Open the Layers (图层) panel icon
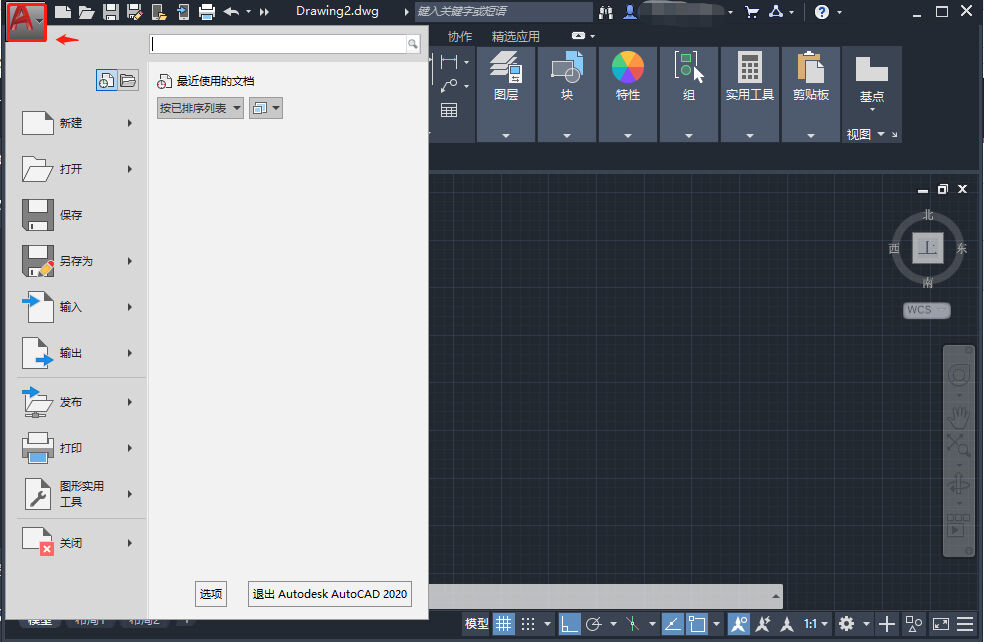Viewport: 984px width, 642px height. click(x=505, y=68)
